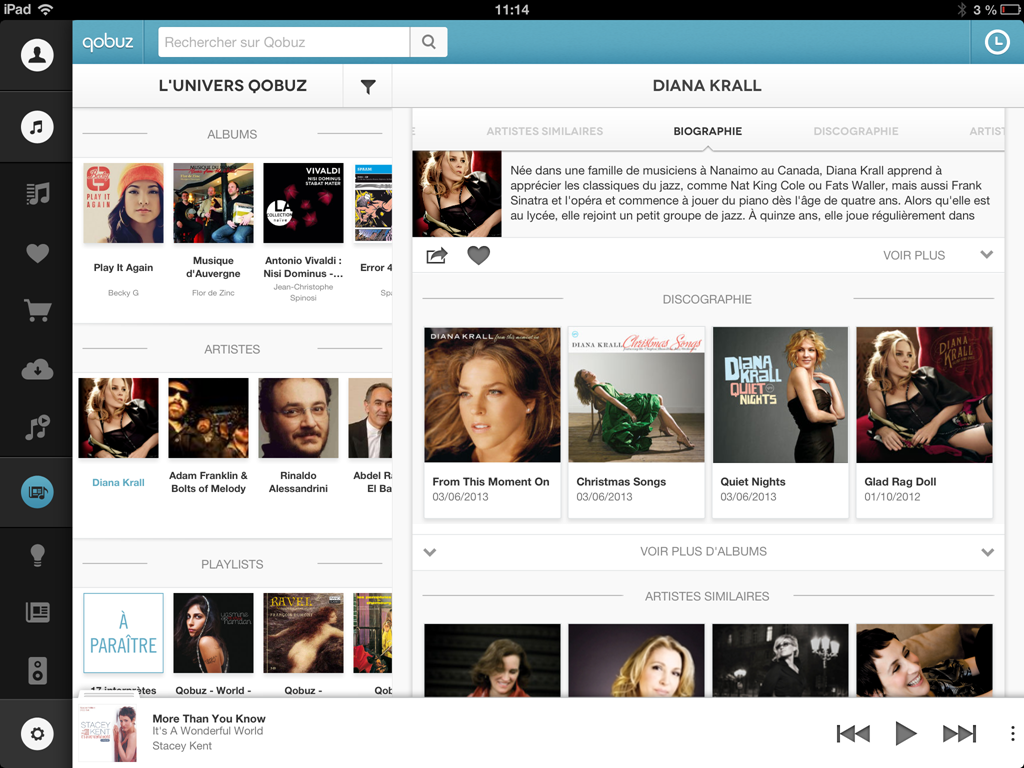1024x768 pixels.
Task: Open the music note sidebar icon
Action: pyautogui.click(x=37, y=127)
